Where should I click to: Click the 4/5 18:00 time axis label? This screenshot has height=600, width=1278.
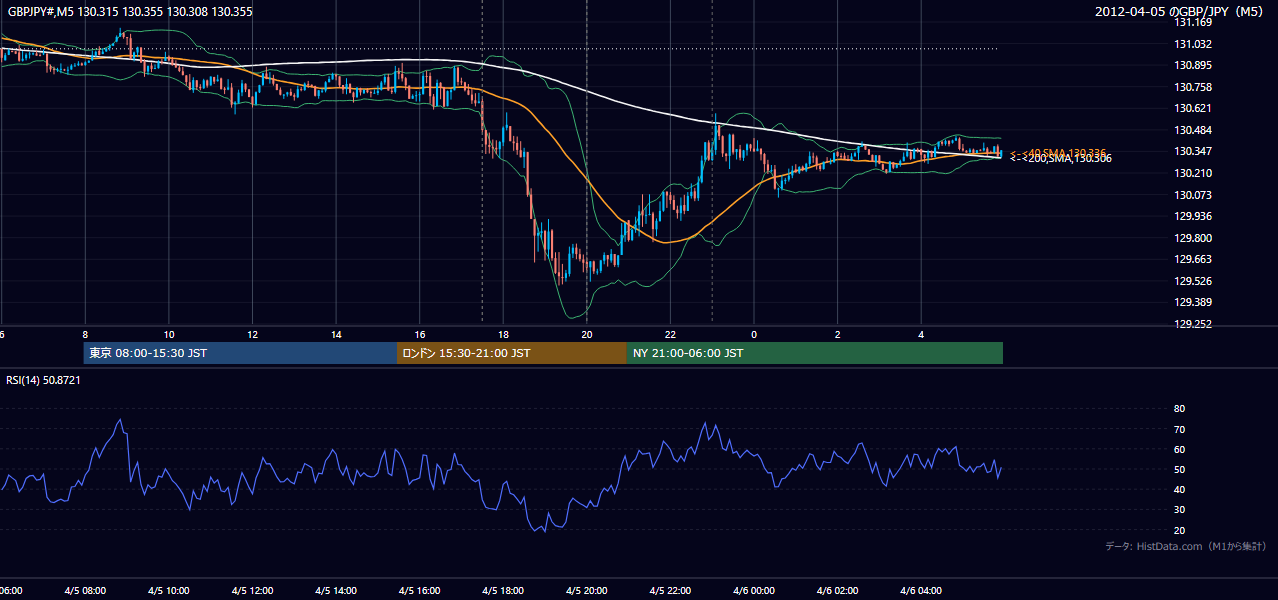coord(503,591)
